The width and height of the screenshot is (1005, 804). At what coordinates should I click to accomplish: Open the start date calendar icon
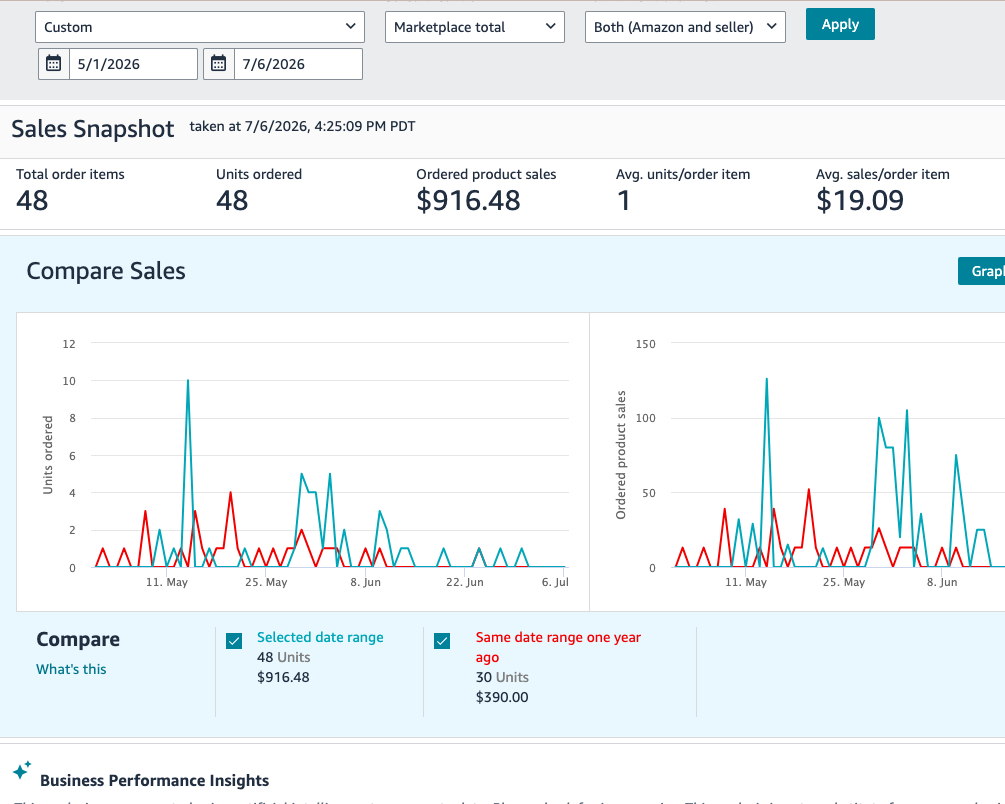click(54, 63)
